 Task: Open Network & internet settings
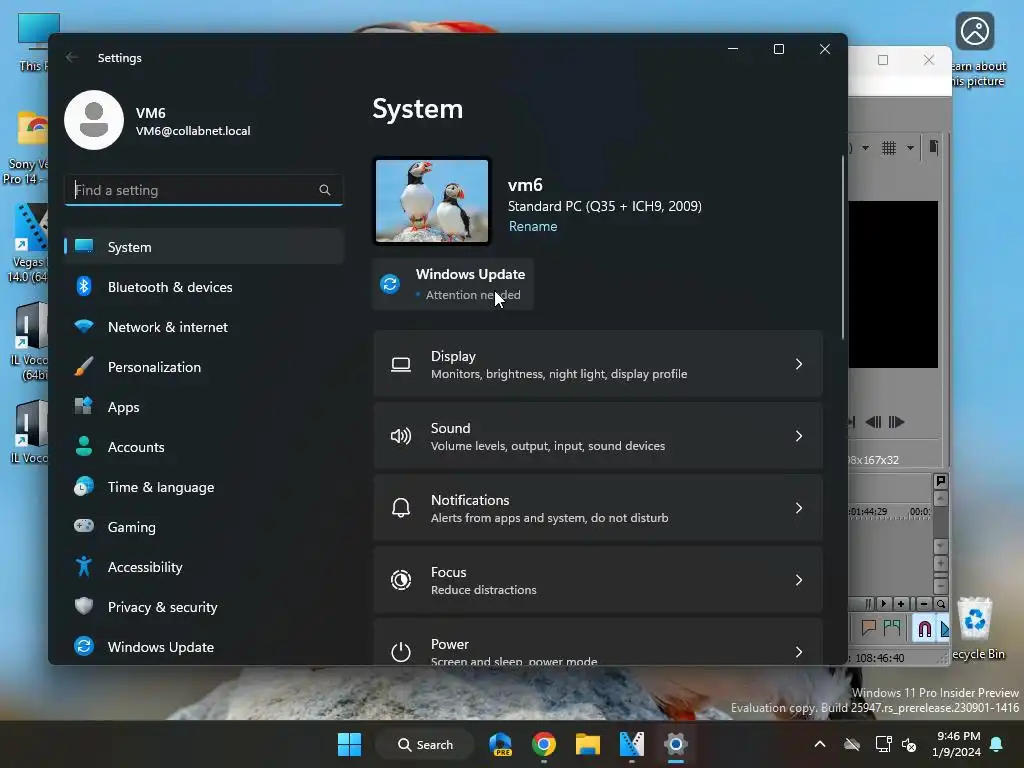click(204, 327)
